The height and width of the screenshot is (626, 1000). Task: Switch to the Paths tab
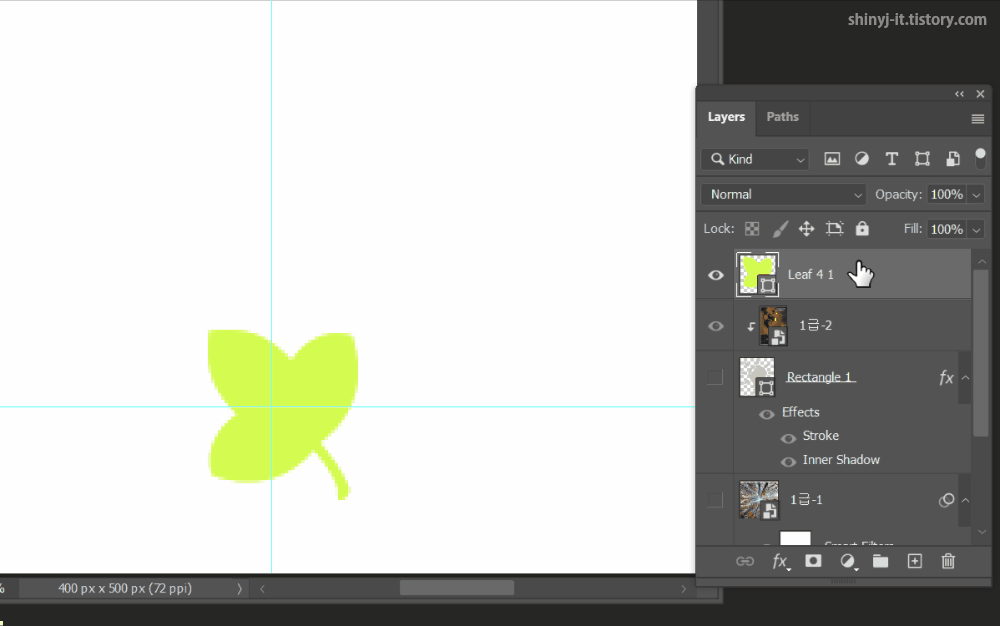pyautogui.click(x=783, y=117)
